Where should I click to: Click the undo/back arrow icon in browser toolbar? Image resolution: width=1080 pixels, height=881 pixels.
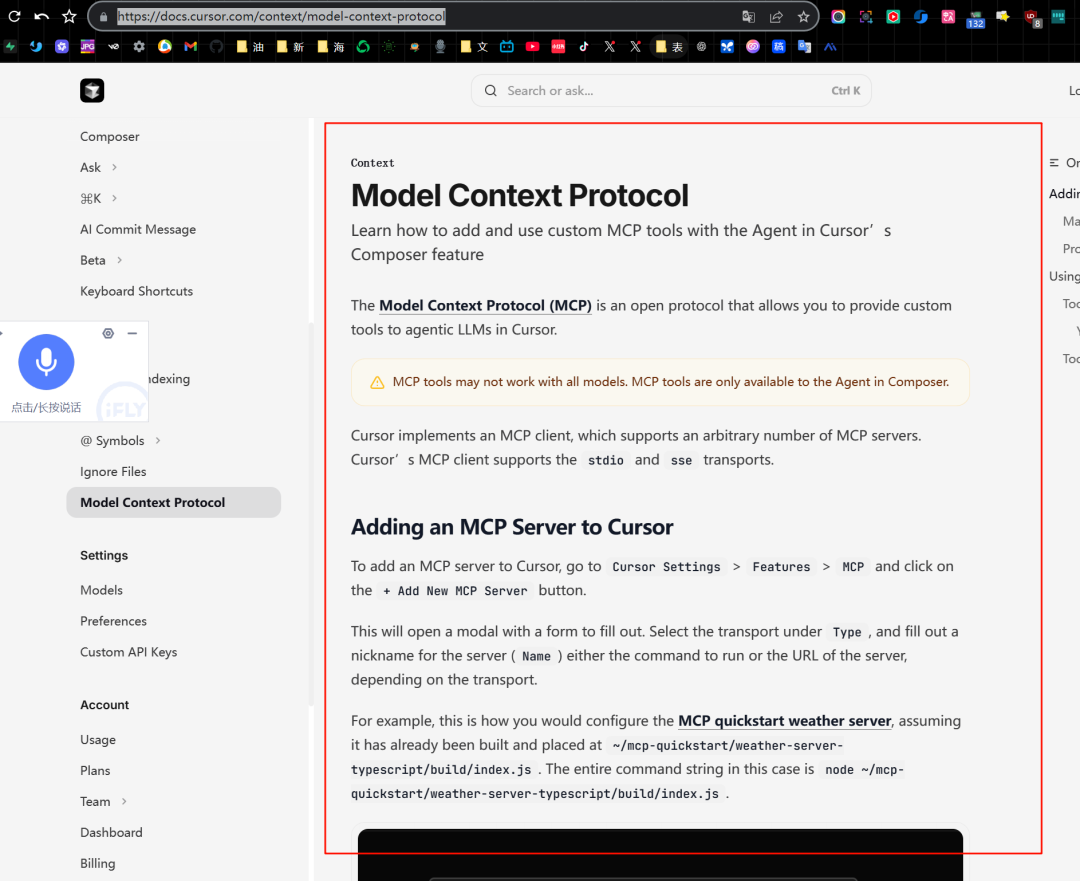click(41, 17)
